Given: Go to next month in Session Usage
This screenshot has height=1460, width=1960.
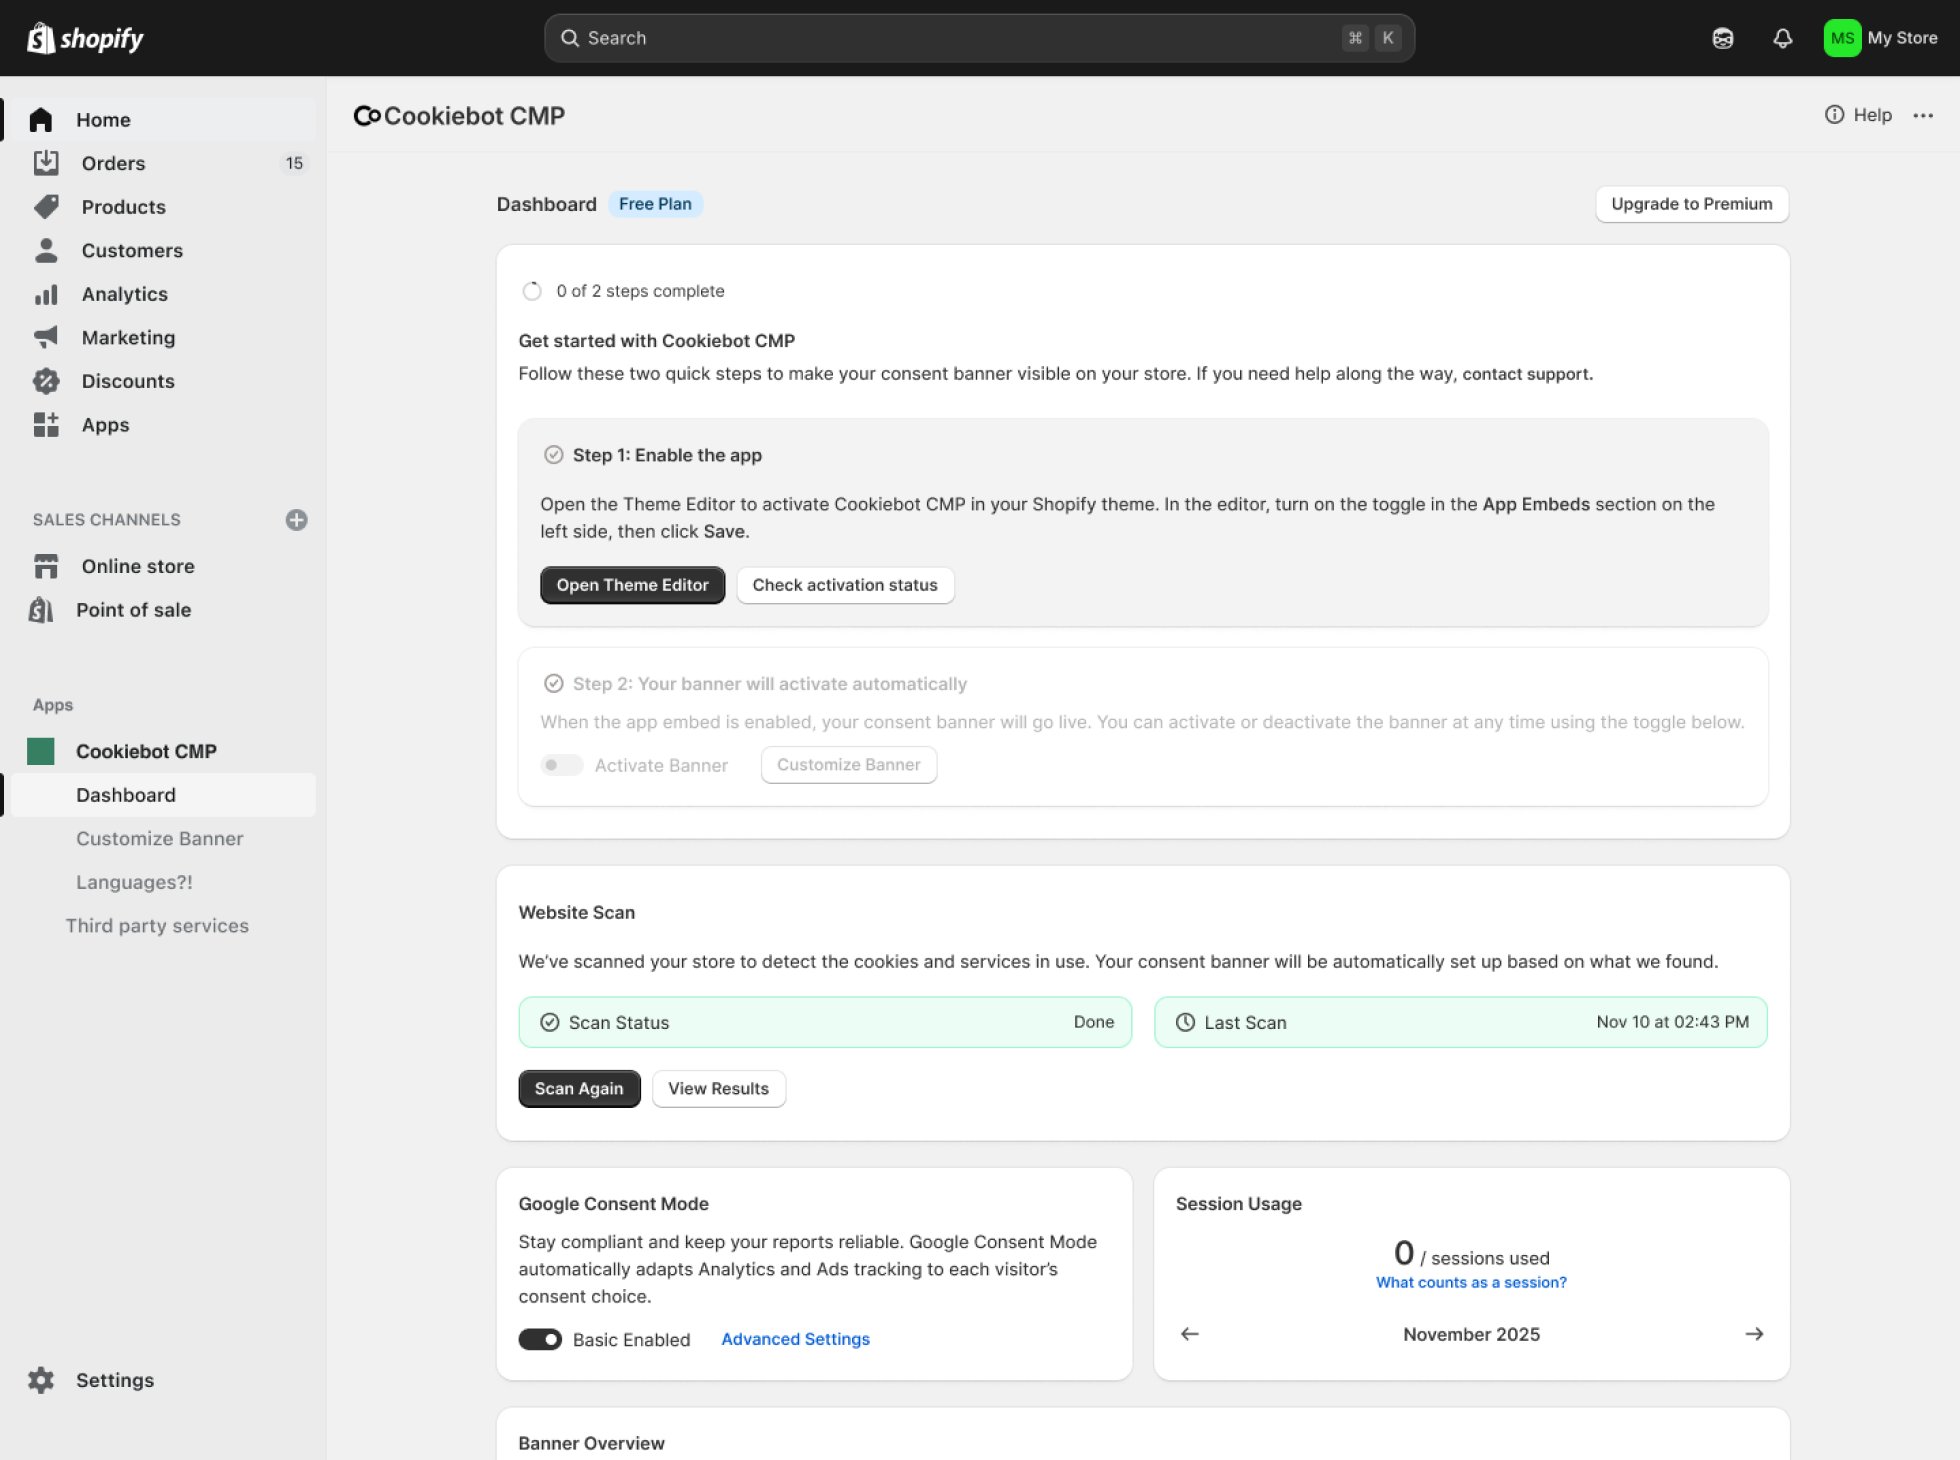Looking at the screenshot, I should click(1754, 1334).
